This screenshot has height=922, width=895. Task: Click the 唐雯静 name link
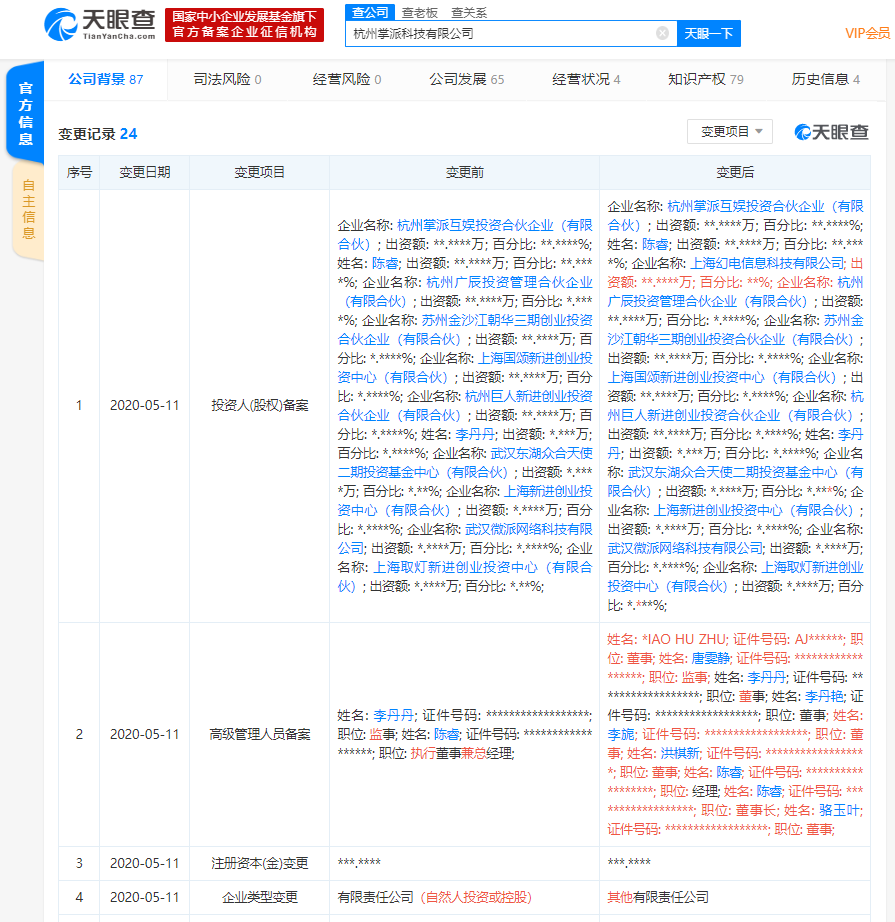(710, 659)
